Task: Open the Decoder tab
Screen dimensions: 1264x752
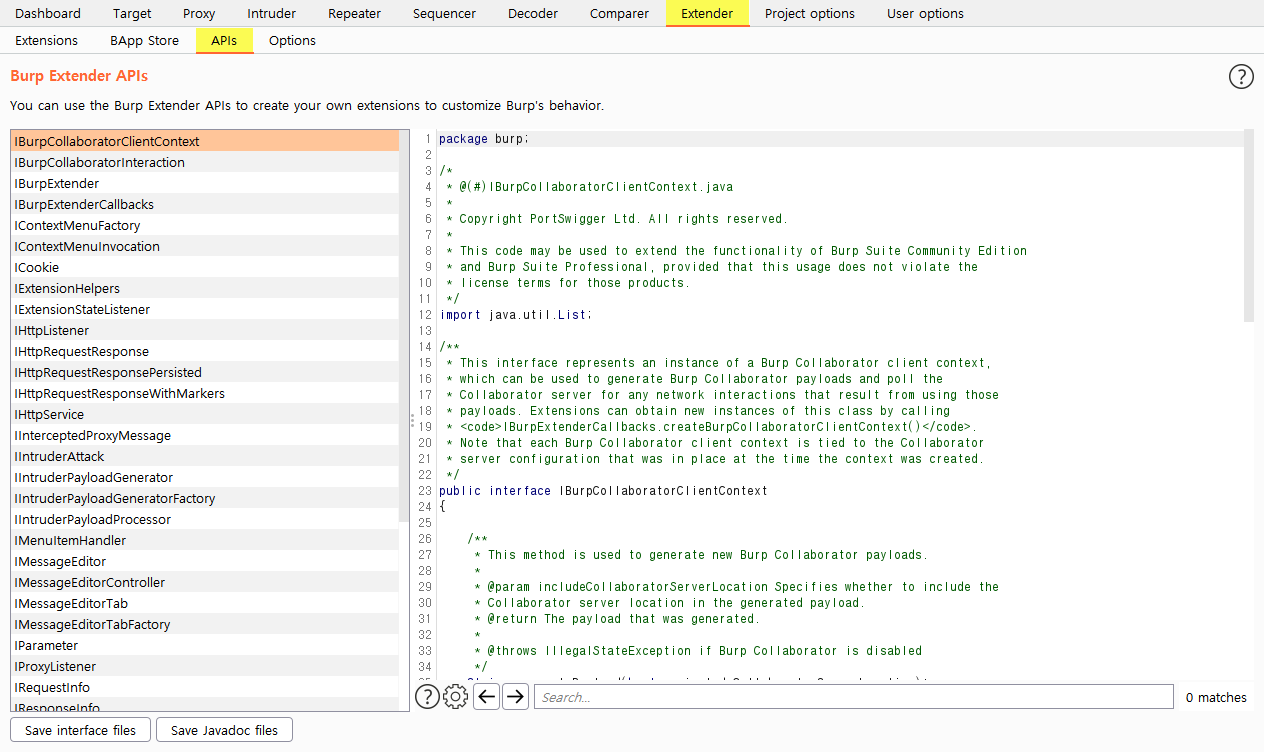Action: (x=533, y=13)
